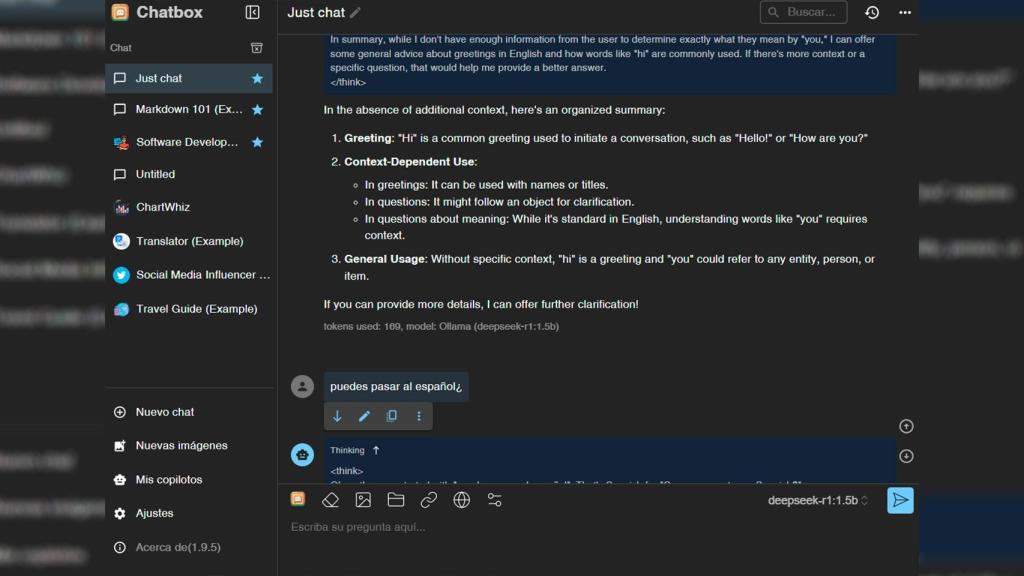Open Social Media Influencer chat
Screen dimensions: 1024x576
coord(189,275)
